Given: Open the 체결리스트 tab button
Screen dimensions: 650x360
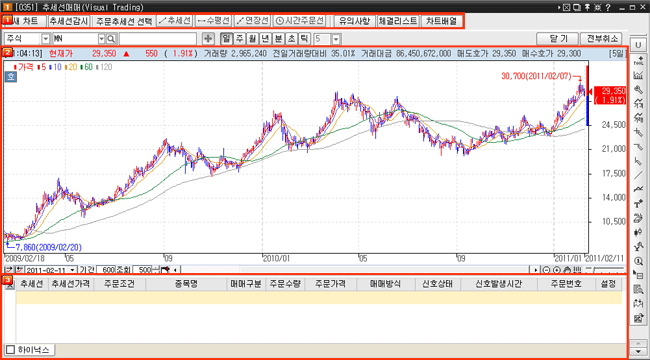Looking at the screenshot, I should 398,21.
